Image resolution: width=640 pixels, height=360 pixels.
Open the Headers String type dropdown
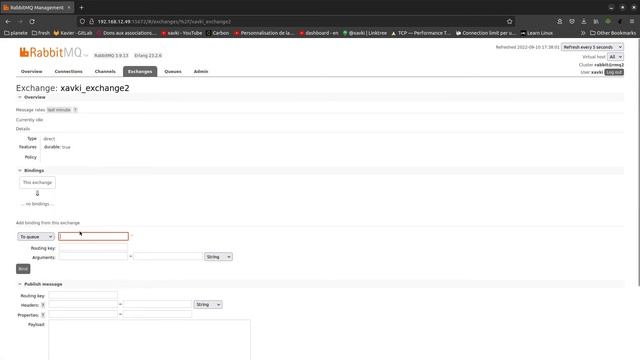[208, 304]
